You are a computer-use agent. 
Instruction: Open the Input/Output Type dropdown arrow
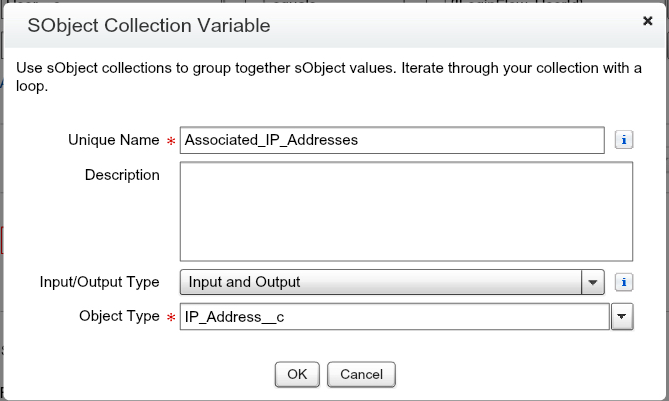(x=594, y=282)
